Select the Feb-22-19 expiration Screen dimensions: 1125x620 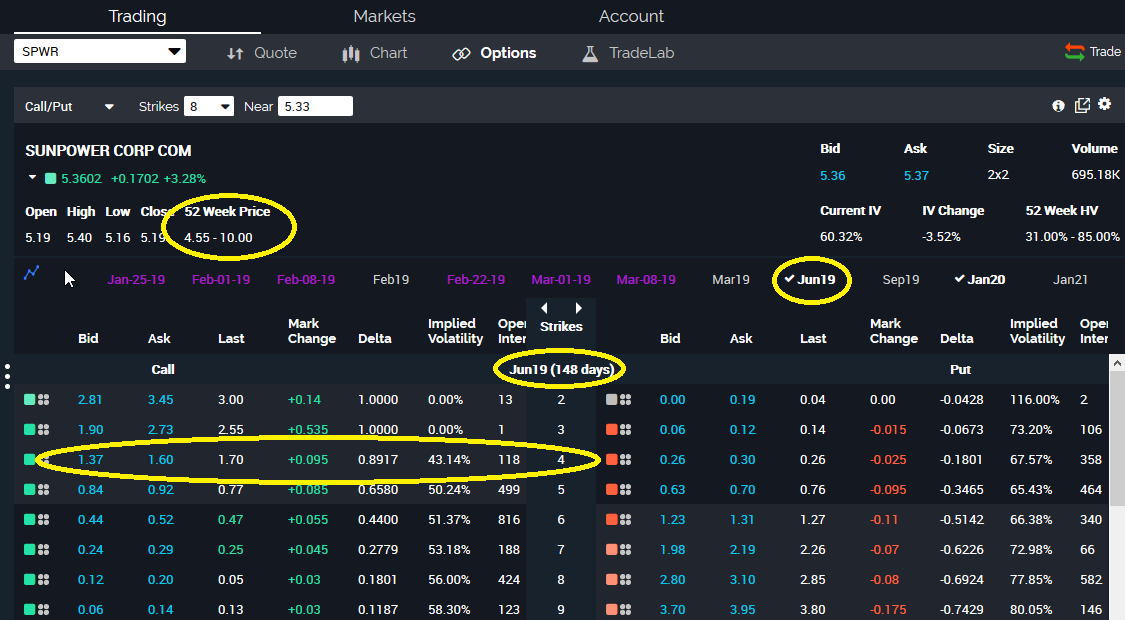(x=476, y=280)
